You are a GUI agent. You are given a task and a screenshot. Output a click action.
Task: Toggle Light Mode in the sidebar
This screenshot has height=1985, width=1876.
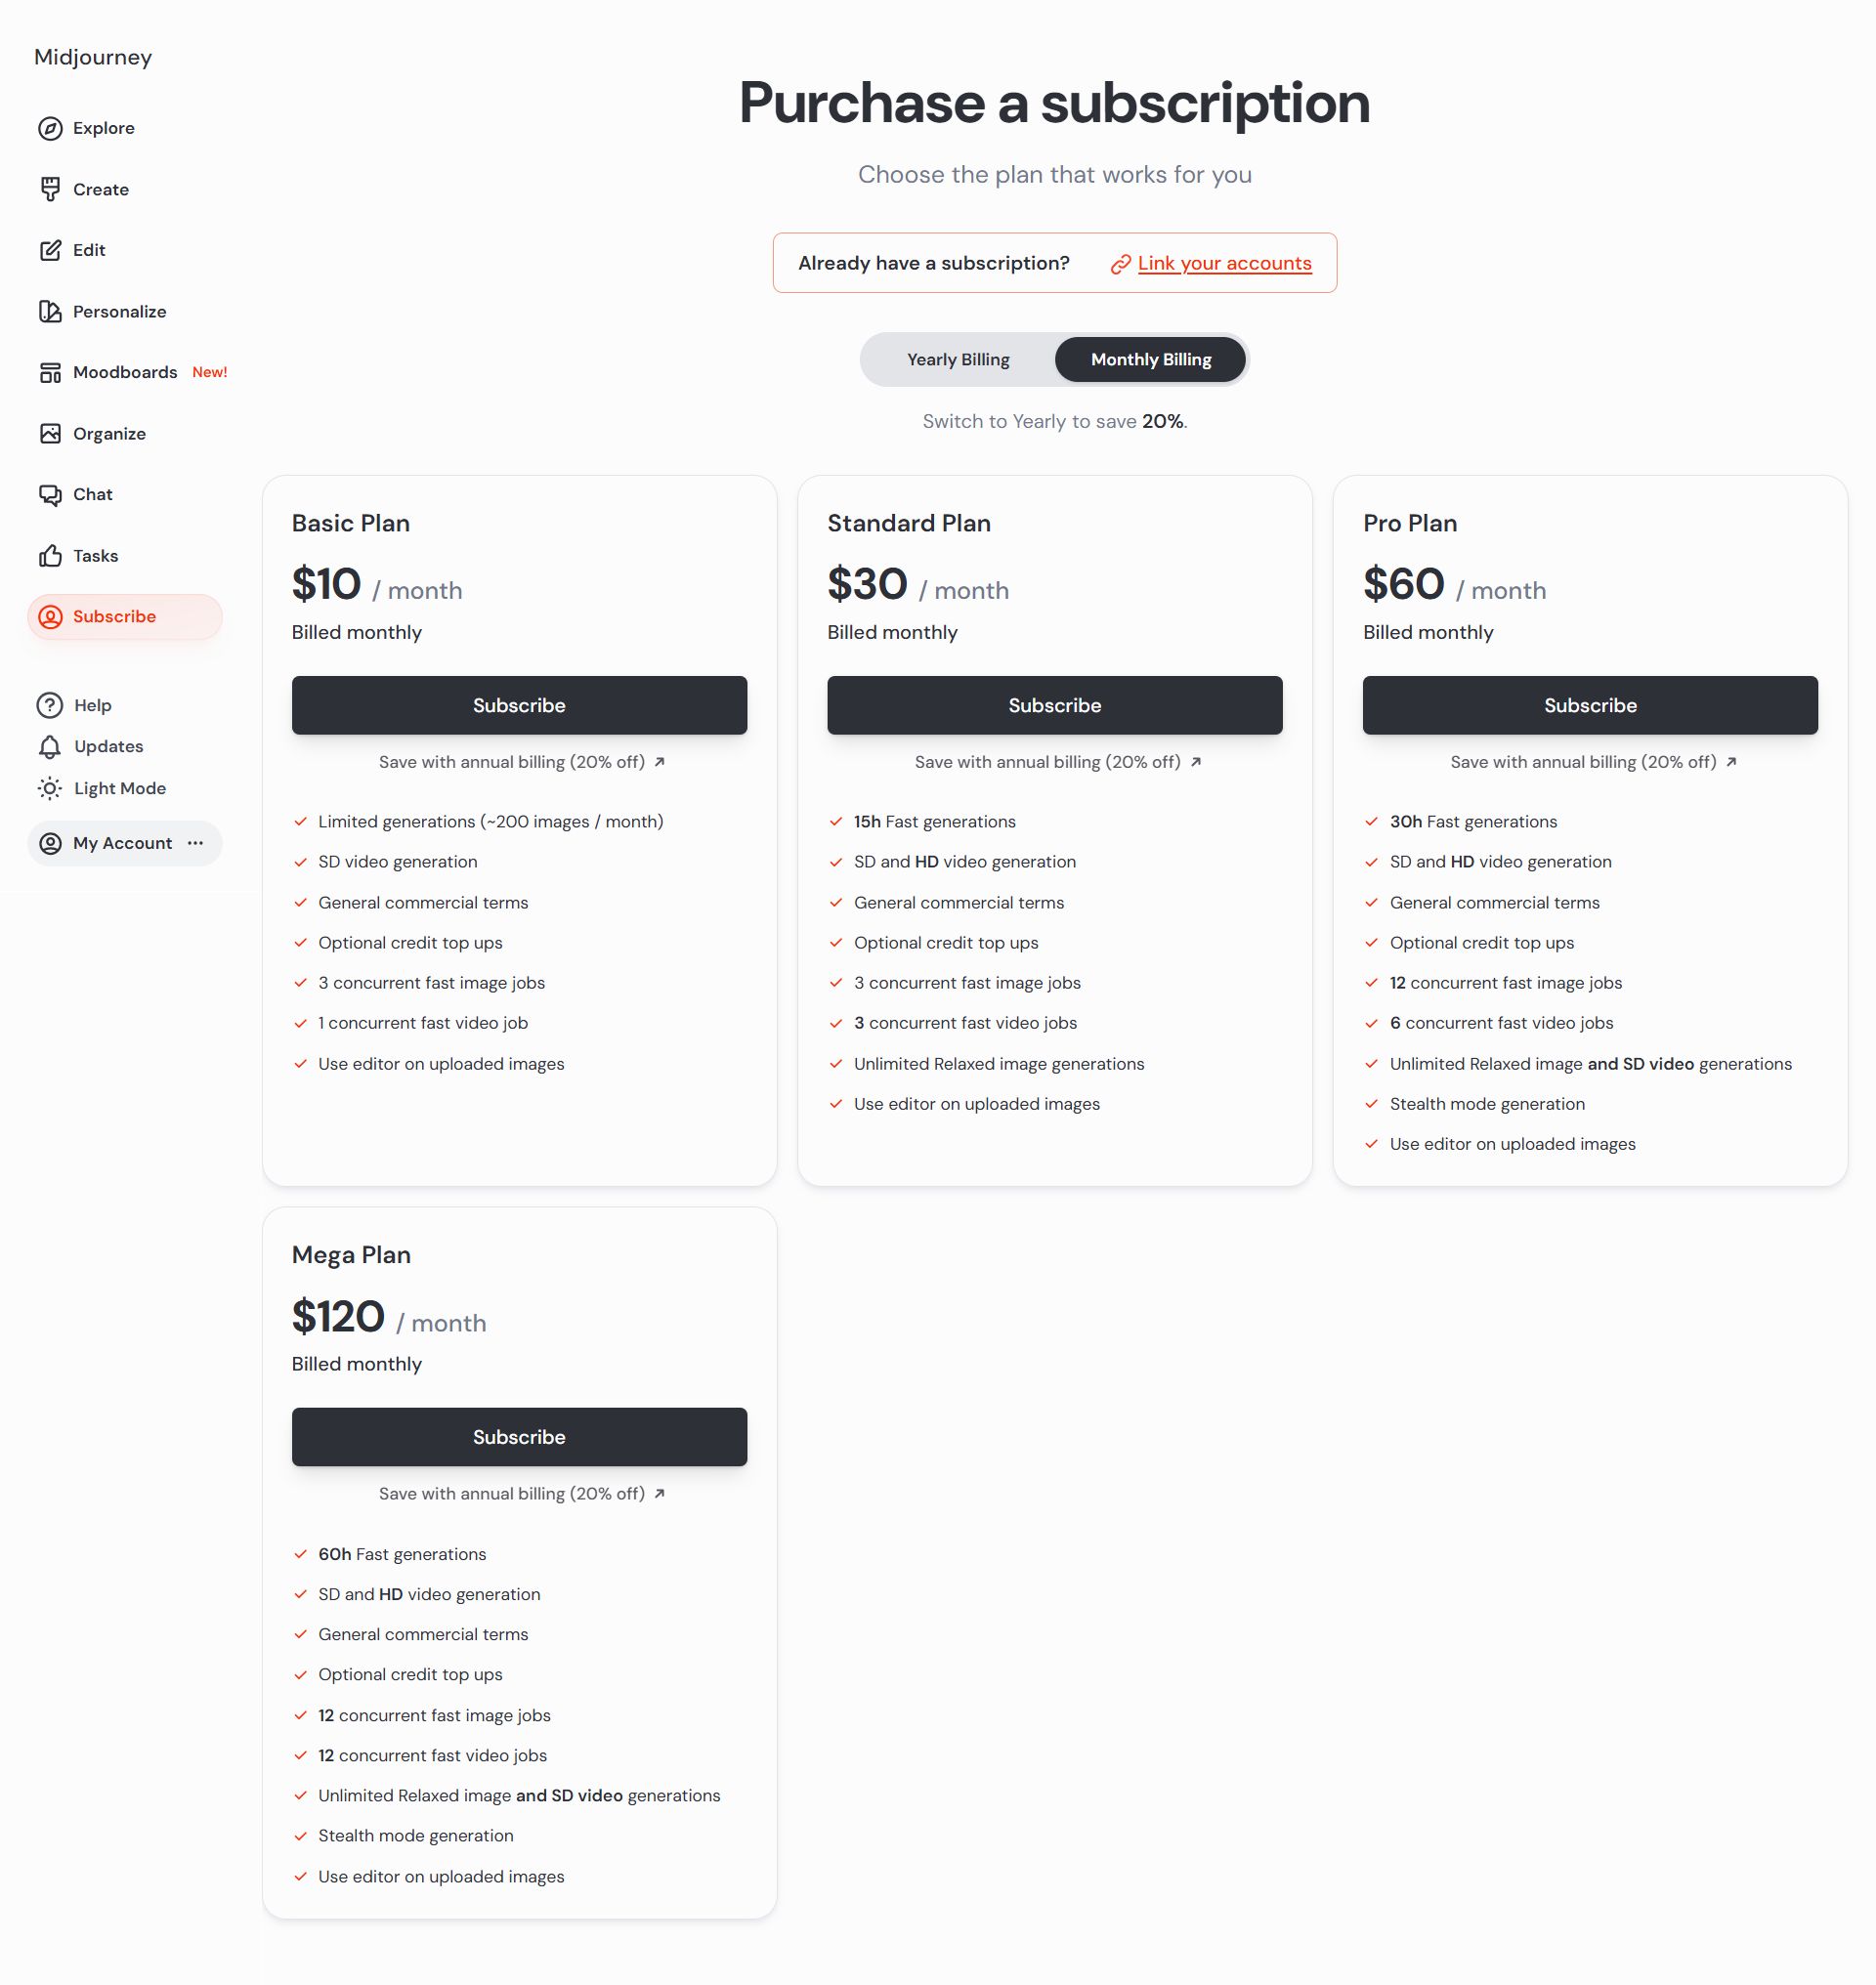(x=102, y=788)
